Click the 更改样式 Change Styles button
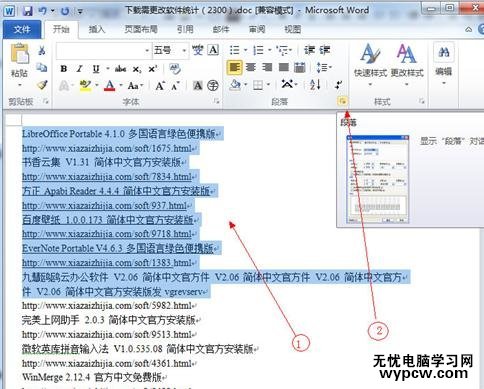 tap(407, 65)
